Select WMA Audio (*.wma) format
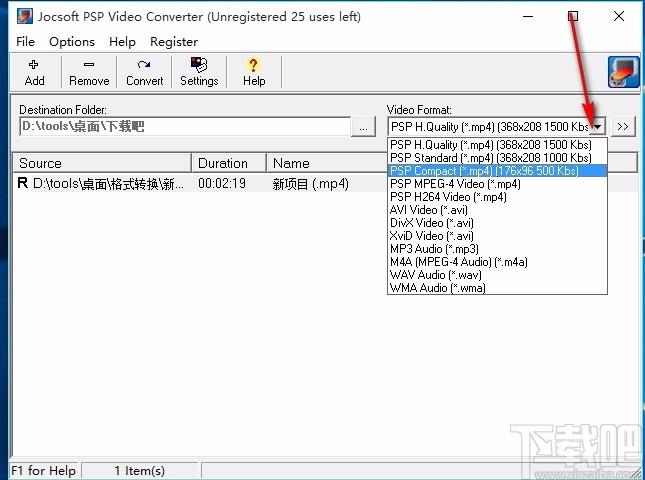The width and height of the screenshot is (645, 480). (x=497, y=288)
